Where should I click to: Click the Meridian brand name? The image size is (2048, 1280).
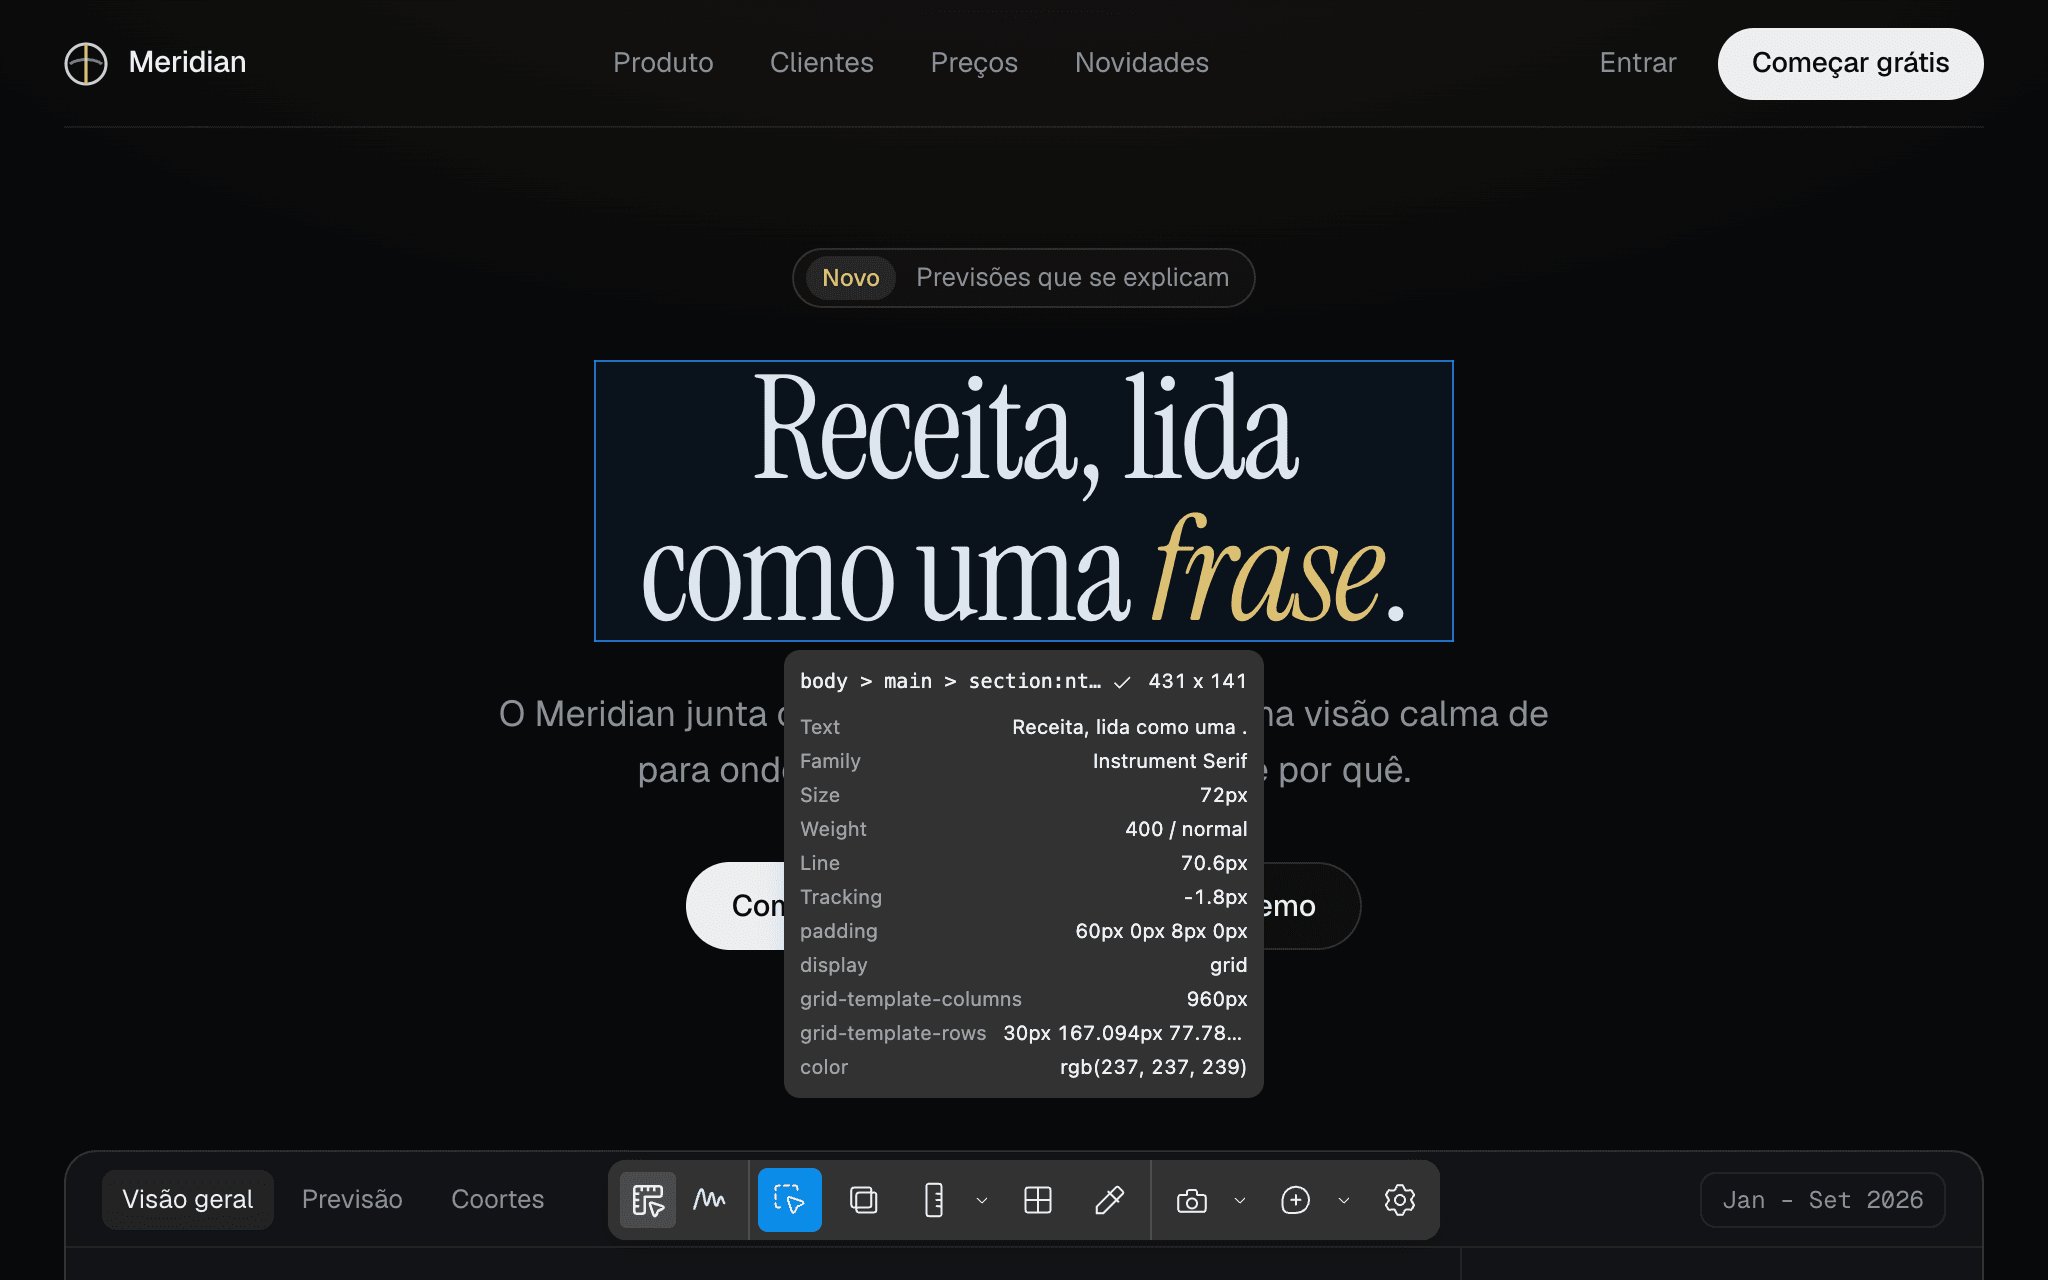tap(188, 62)
